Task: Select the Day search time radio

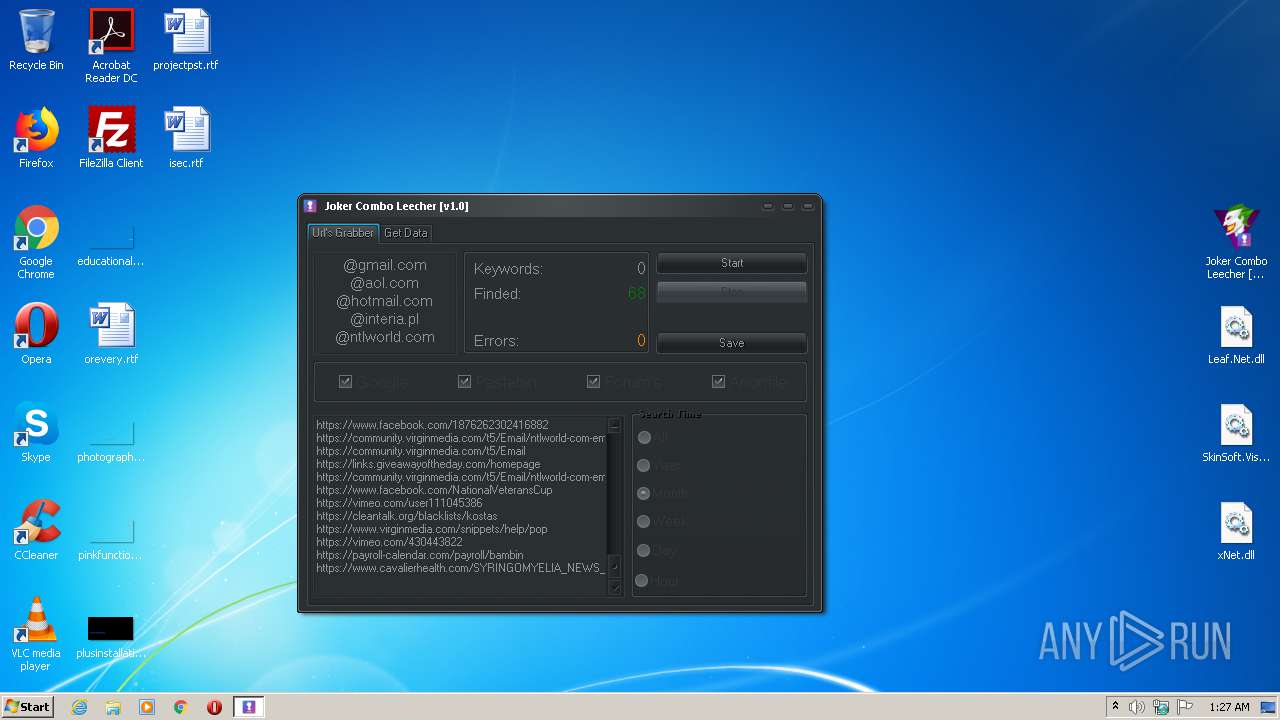Action: point(644,550)
